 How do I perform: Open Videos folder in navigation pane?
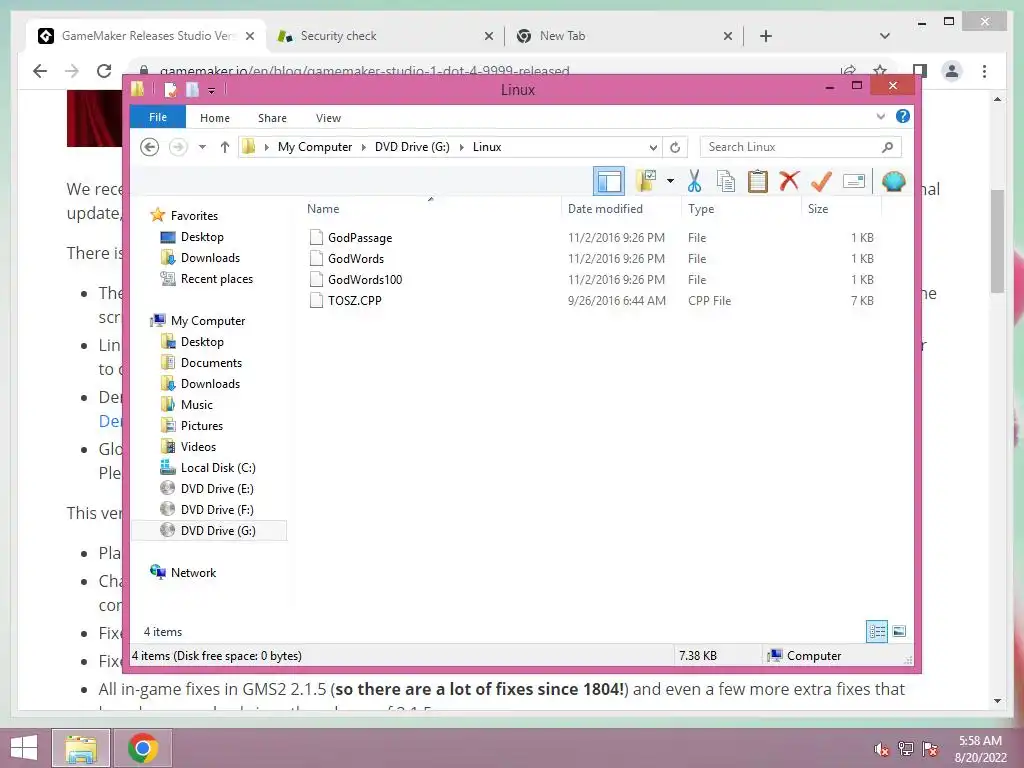click(x=198, y=447)
